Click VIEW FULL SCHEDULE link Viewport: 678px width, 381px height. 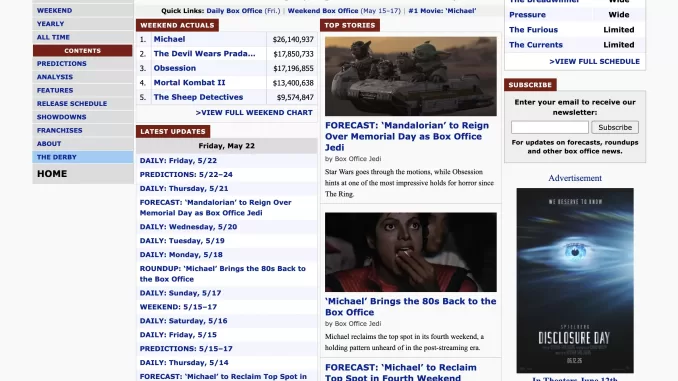click(x=594, y=61)
